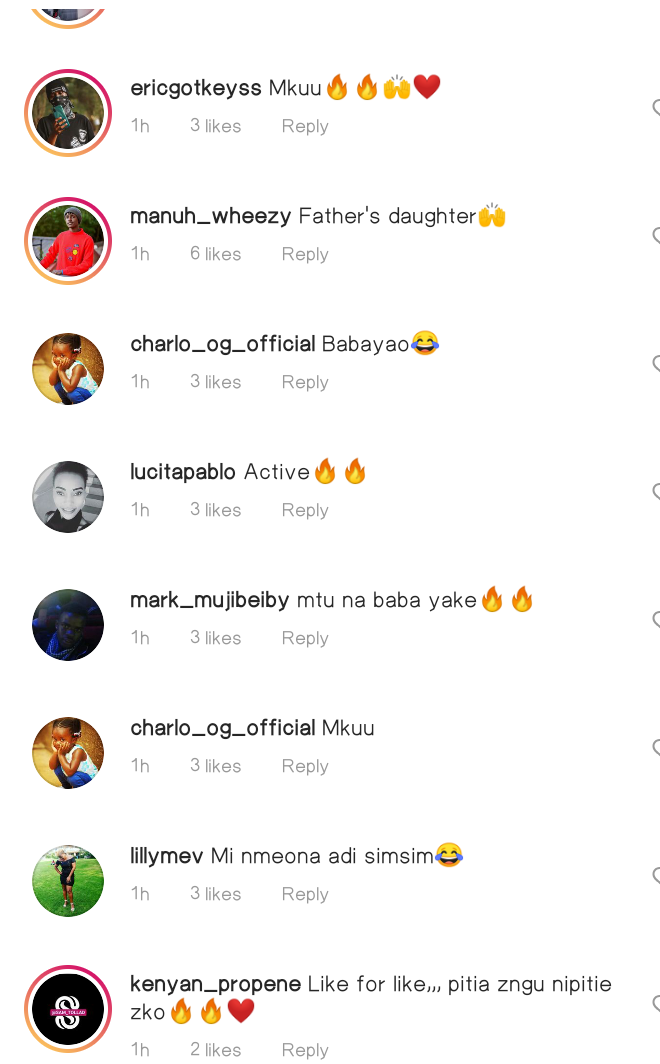View 2 likes on kenyan_propene's comment

[216, 1050]
